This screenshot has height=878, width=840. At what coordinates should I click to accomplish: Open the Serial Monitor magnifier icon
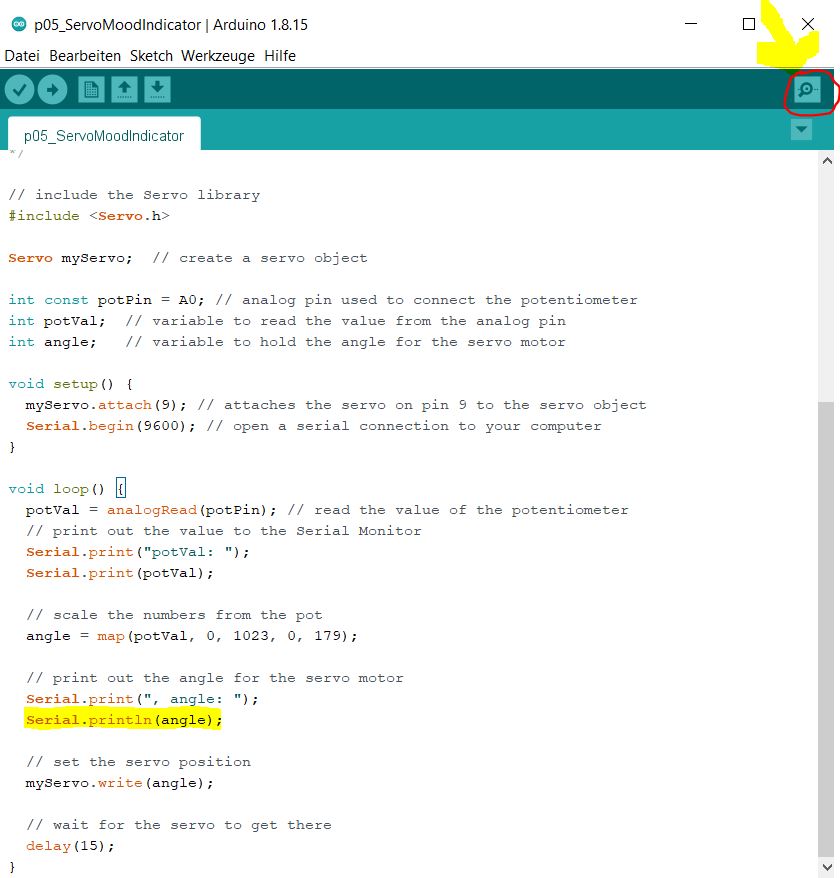tap(806, 91)
